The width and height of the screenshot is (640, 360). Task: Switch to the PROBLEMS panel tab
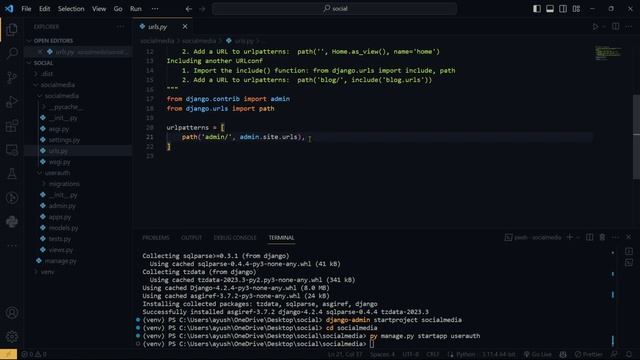(x=156, y=238)
